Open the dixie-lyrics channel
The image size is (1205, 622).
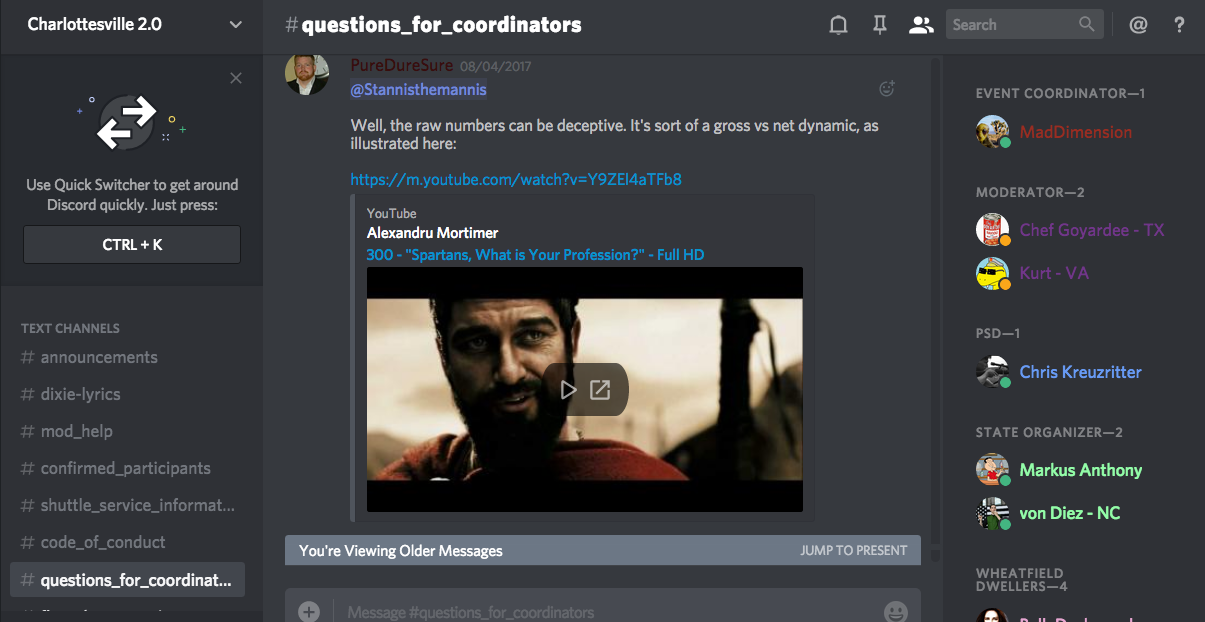pos(80,394)
